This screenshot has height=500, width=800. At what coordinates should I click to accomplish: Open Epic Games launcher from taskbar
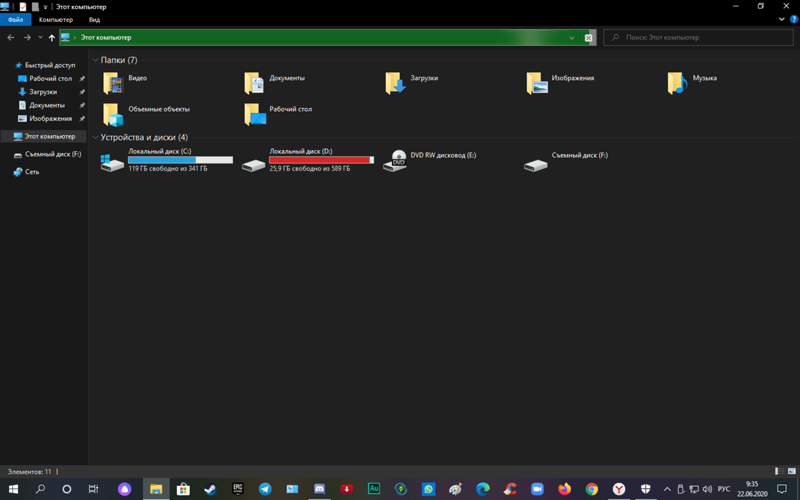point(237,489)
